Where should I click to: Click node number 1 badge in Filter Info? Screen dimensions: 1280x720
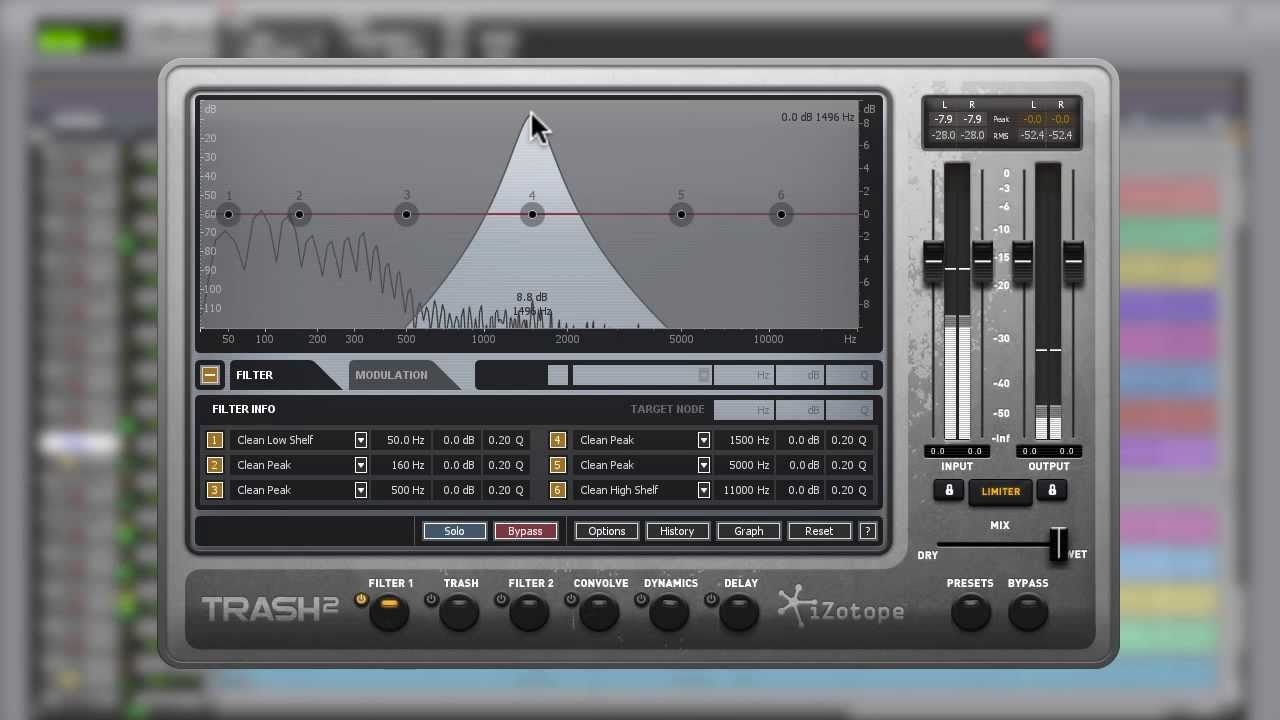point(214,440)
